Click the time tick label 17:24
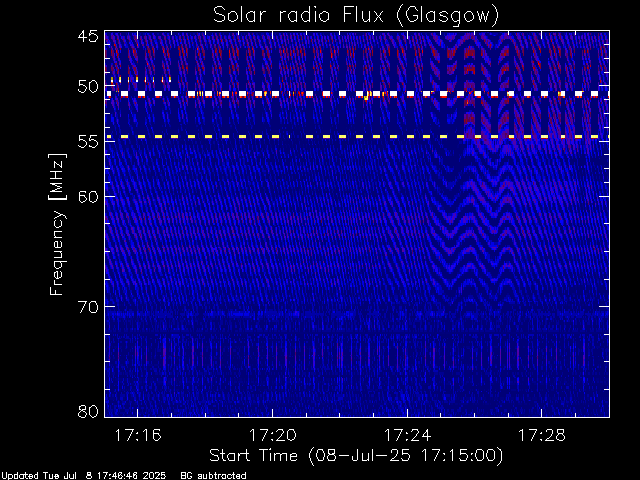The height and width of the screenshot is (480, 640). click(x=407, y=435)
